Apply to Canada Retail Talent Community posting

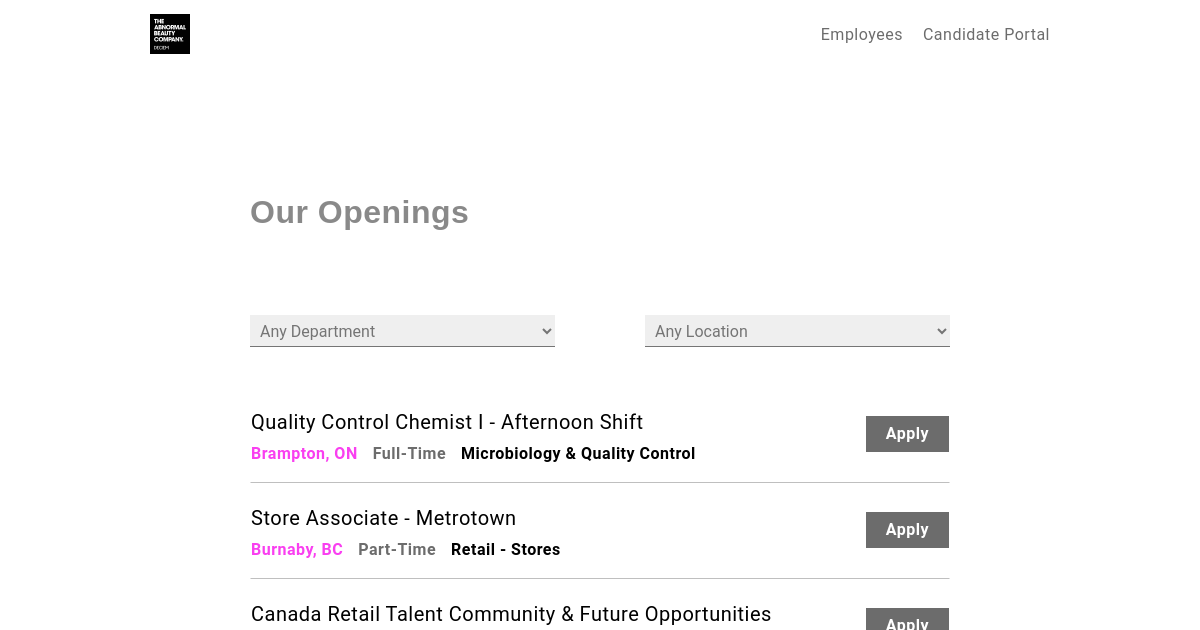907,620
